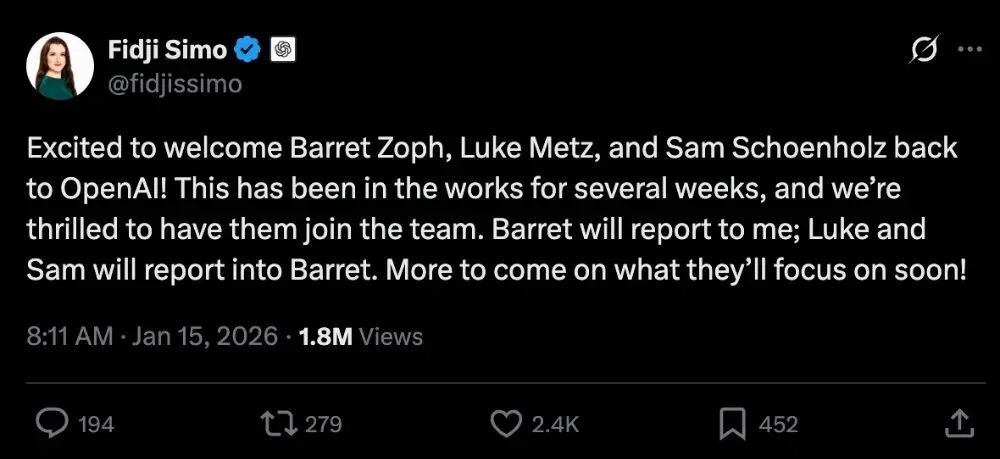Click the reply speech bubble icon
Image resolution: width=1000 pixels, height=459 pixels.
tap(51, 423)
